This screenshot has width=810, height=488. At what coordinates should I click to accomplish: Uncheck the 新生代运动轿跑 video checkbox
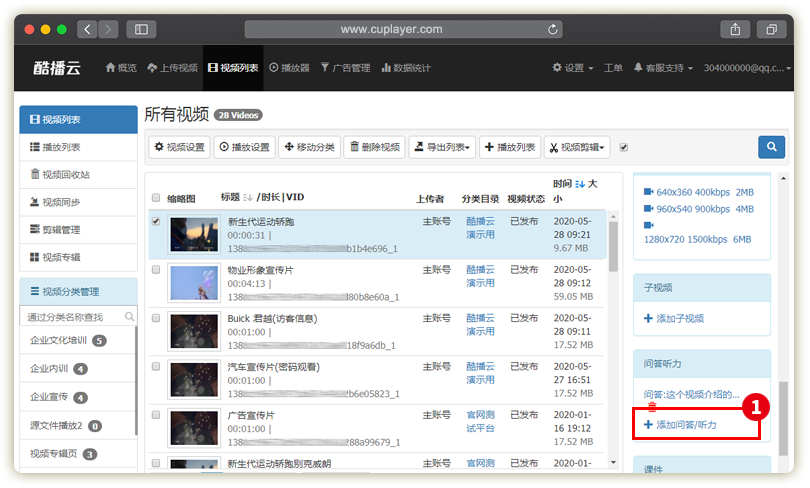coord(155,221)
